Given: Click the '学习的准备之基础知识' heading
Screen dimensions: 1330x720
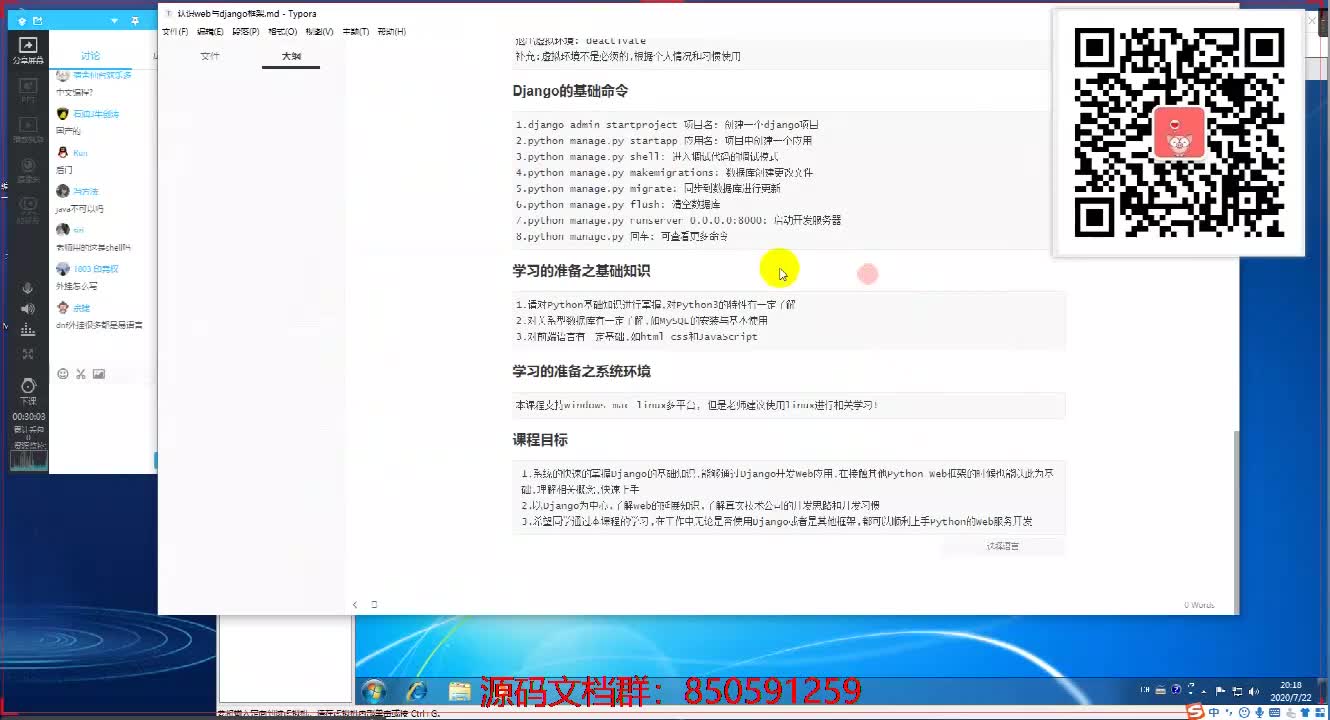Looking at the screenshot, I should tap(581, 271).
